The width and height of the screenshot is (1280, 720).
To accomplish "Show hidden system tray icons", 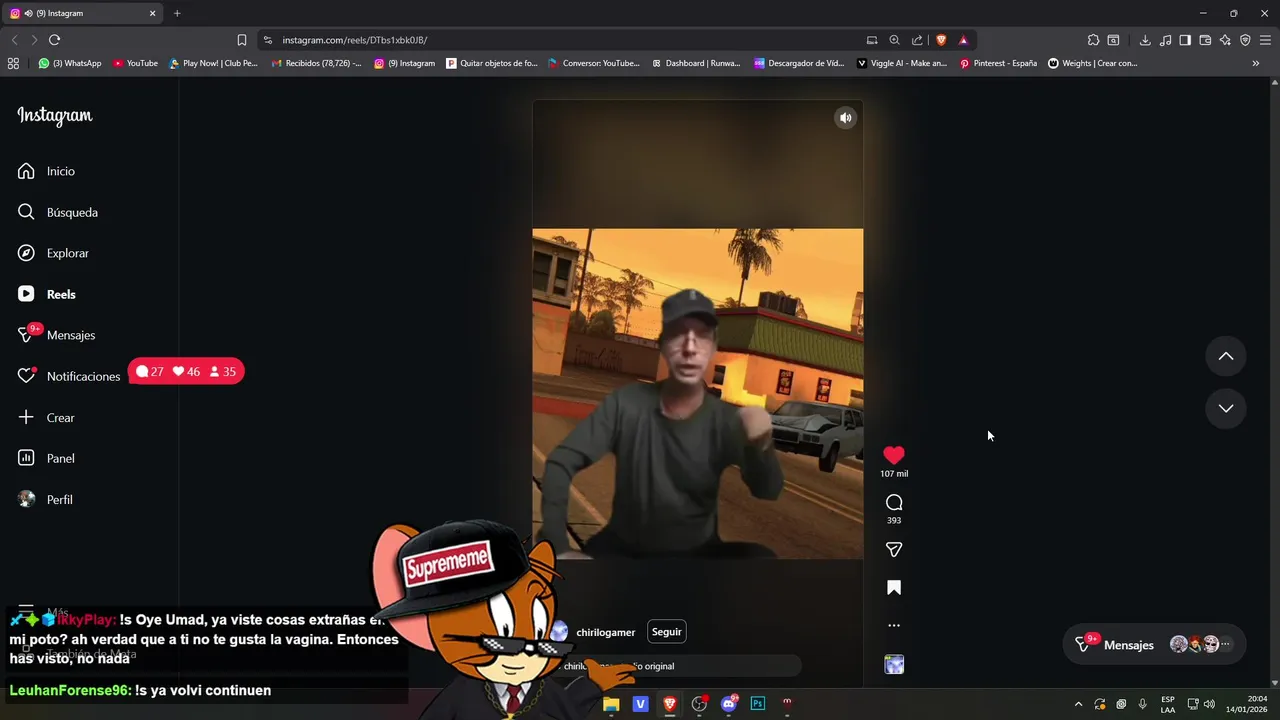I will click(x=1078, y=704).
